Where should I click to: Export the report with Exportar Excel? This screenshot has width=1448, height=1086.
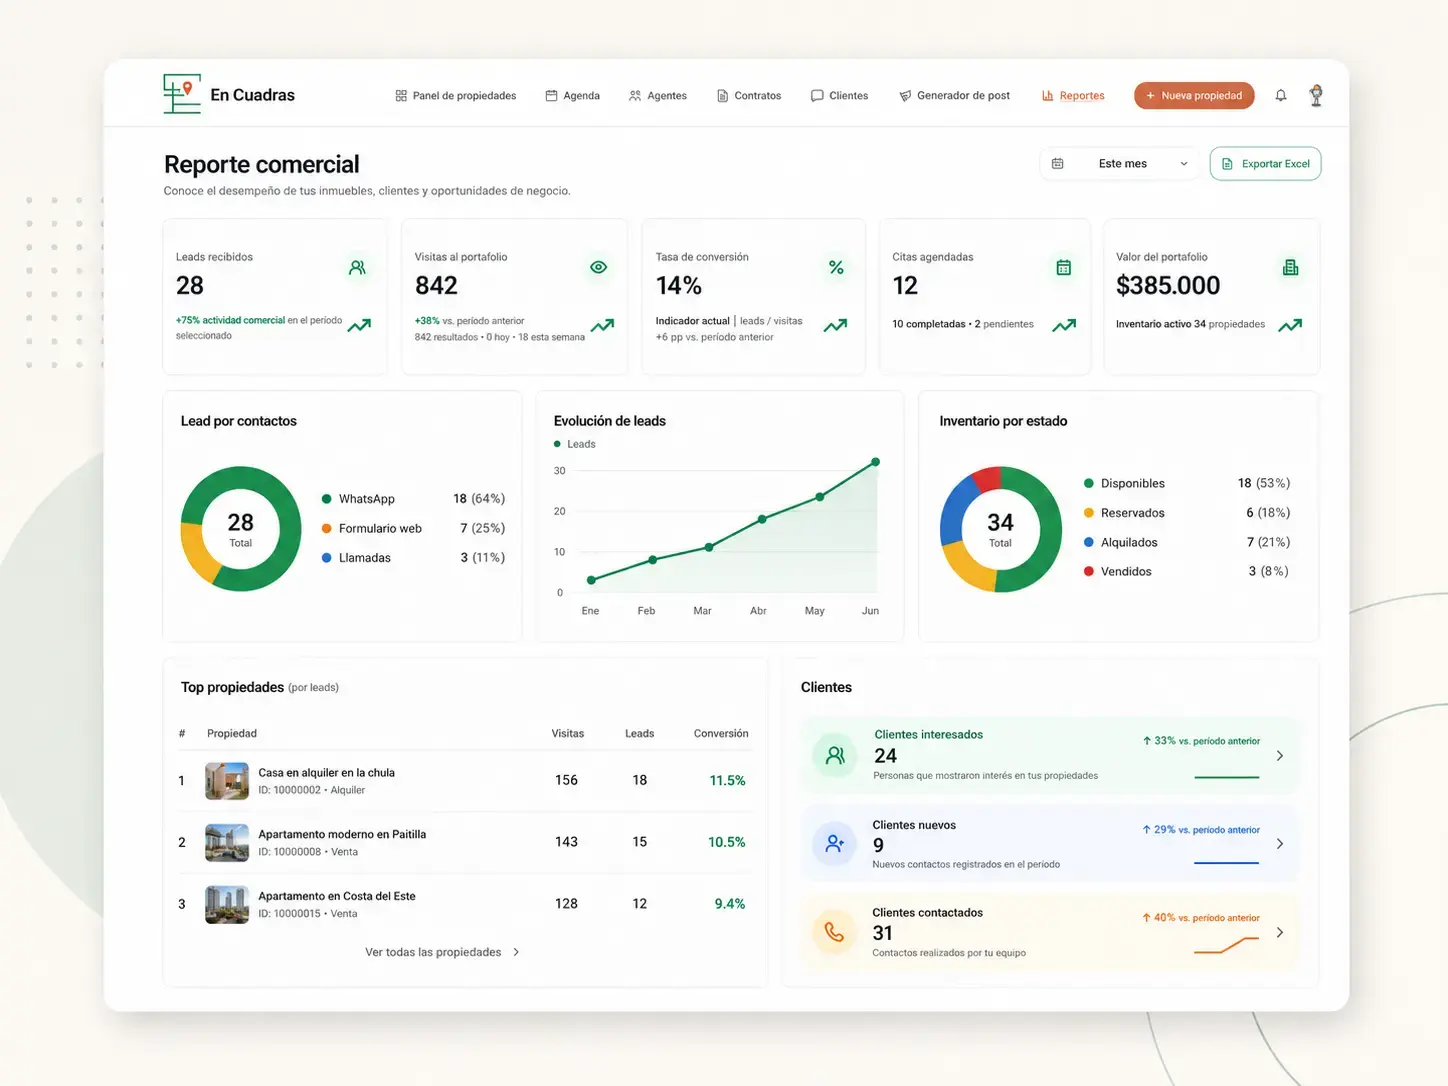pyautogui.click(x=1265, y=164)
